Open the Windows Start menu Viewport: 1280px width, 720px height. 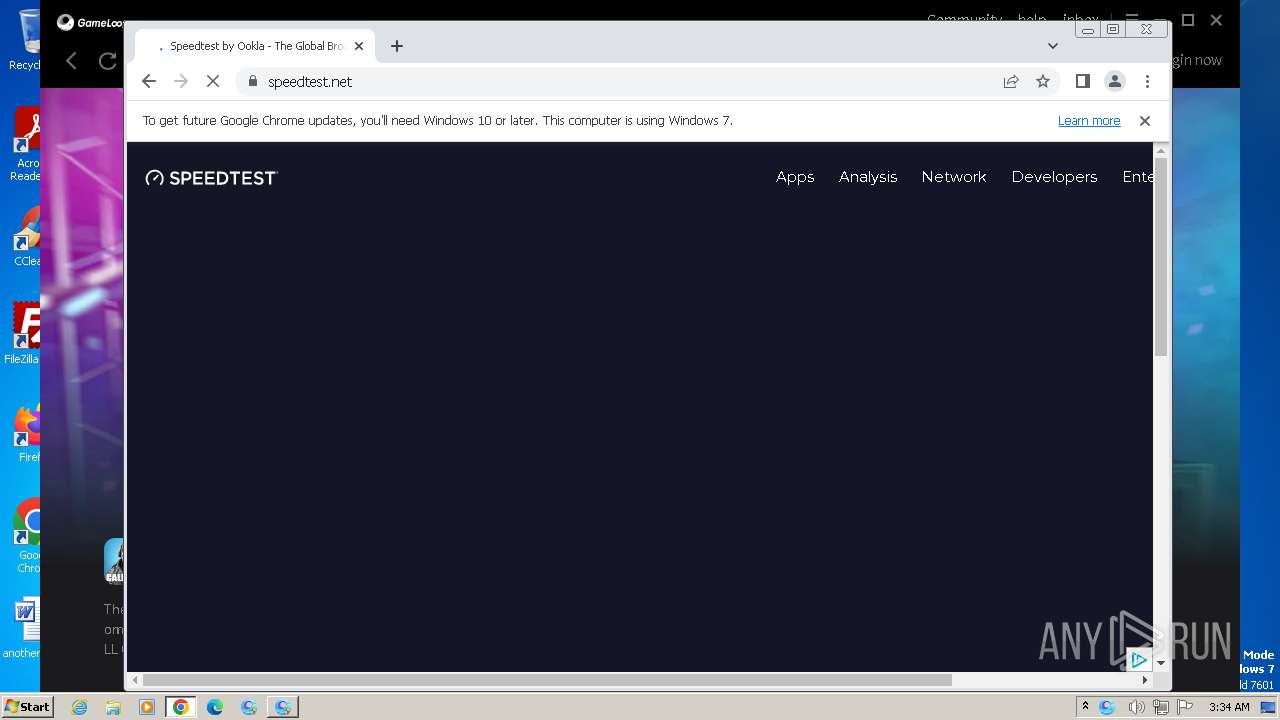click(27, 706)
